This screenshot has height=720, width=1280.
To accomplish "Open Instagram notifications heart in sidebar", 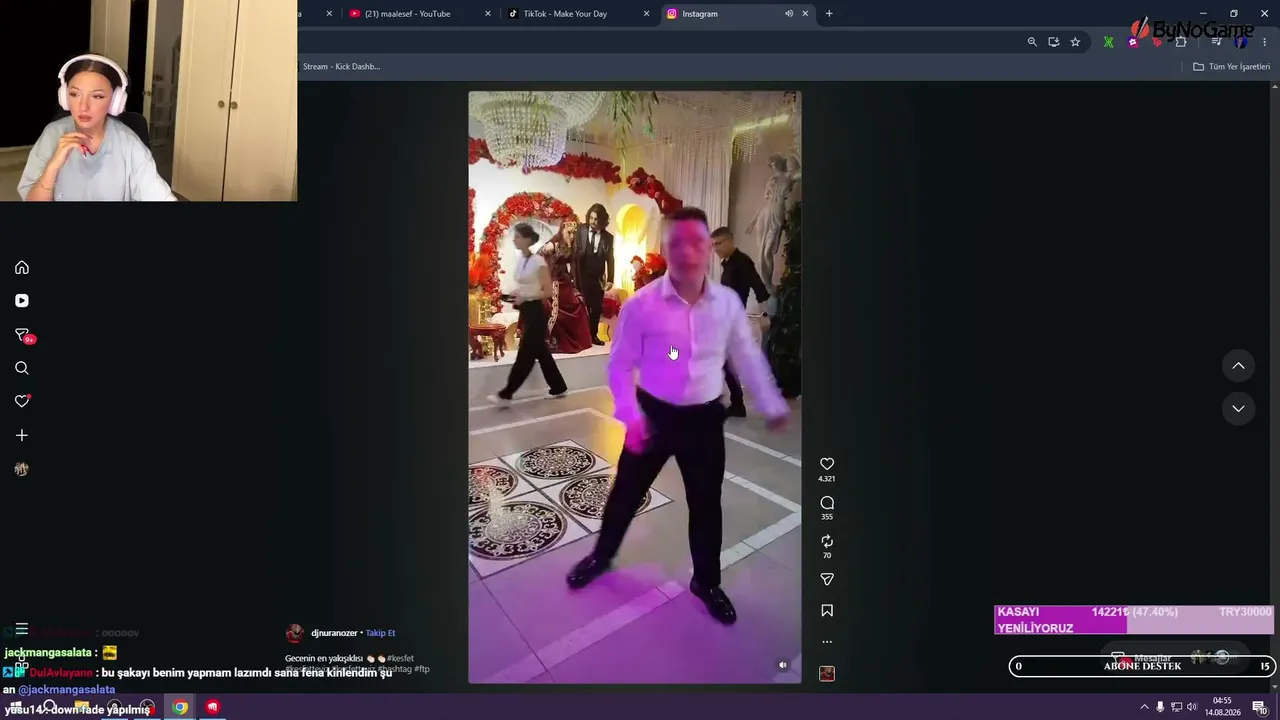I will pos(22,401).
